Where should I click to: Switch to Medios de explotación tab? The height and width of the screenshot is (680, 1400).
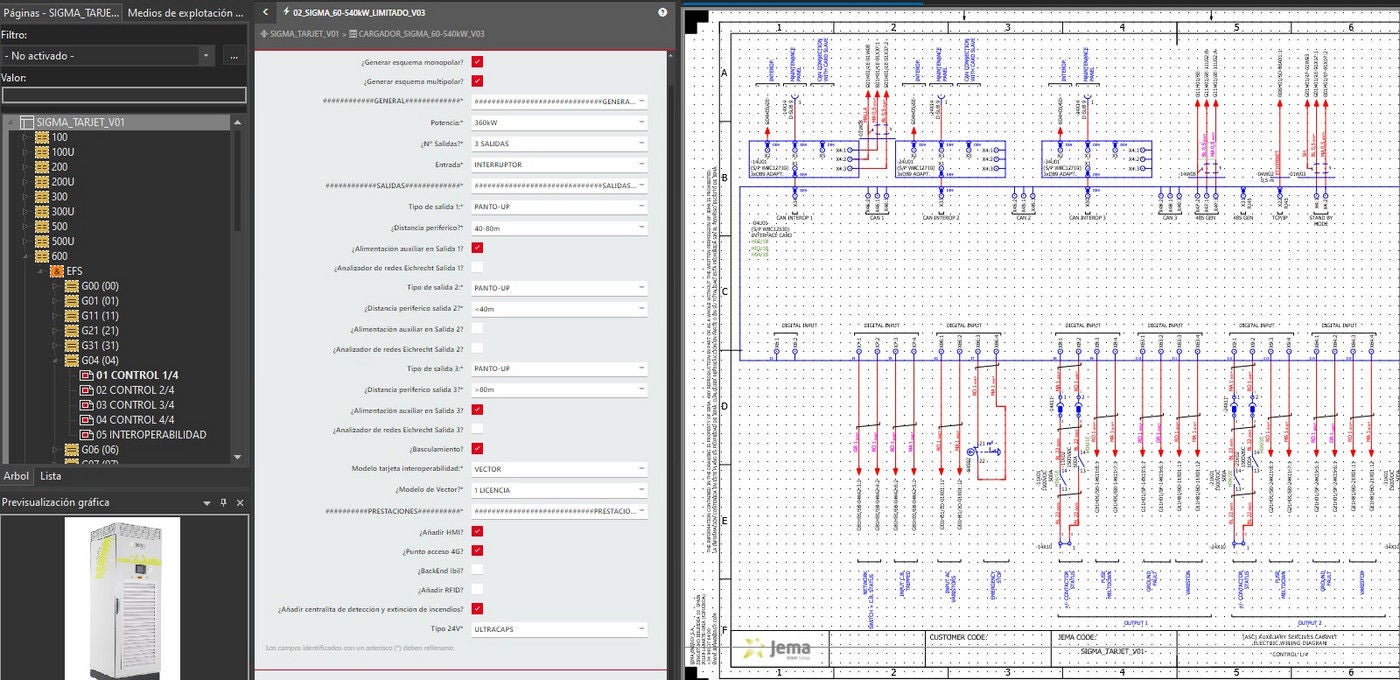pos(186,13)
